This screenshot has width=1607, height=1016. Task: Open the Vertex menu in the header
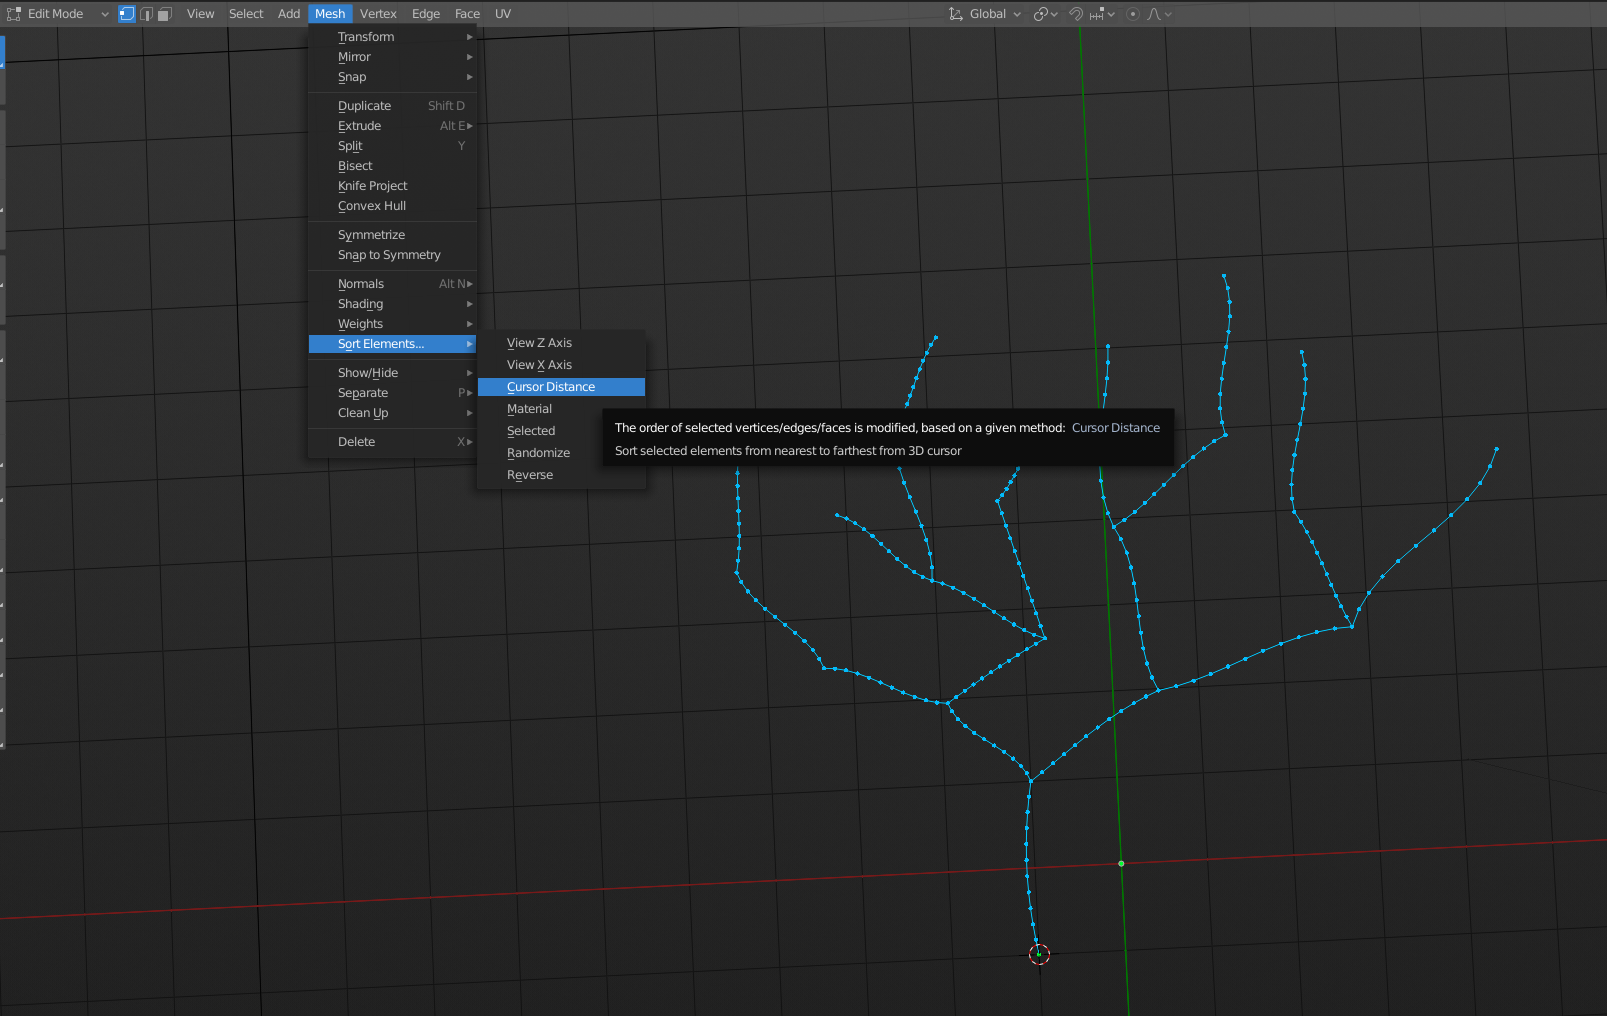pos(378,14)
